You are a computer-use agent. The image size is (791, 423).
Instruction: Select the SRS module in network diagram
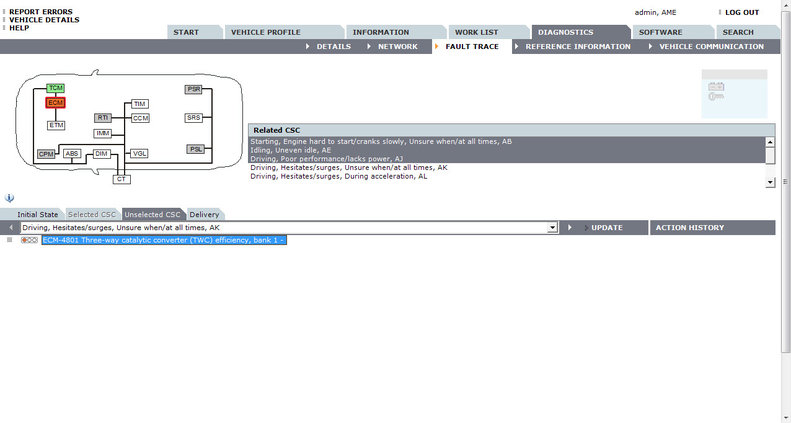pyautogui.click(x=194, y=118)
